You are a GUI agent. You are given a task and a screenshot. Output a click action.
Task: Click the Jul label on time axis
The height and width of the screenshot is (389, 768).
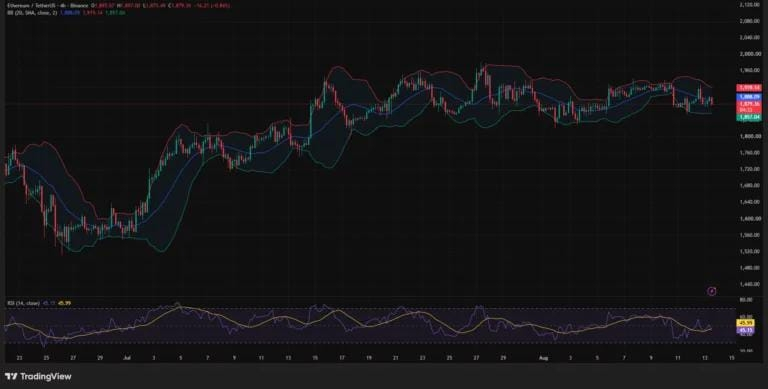pyautogui.click(x=127, y=358)
